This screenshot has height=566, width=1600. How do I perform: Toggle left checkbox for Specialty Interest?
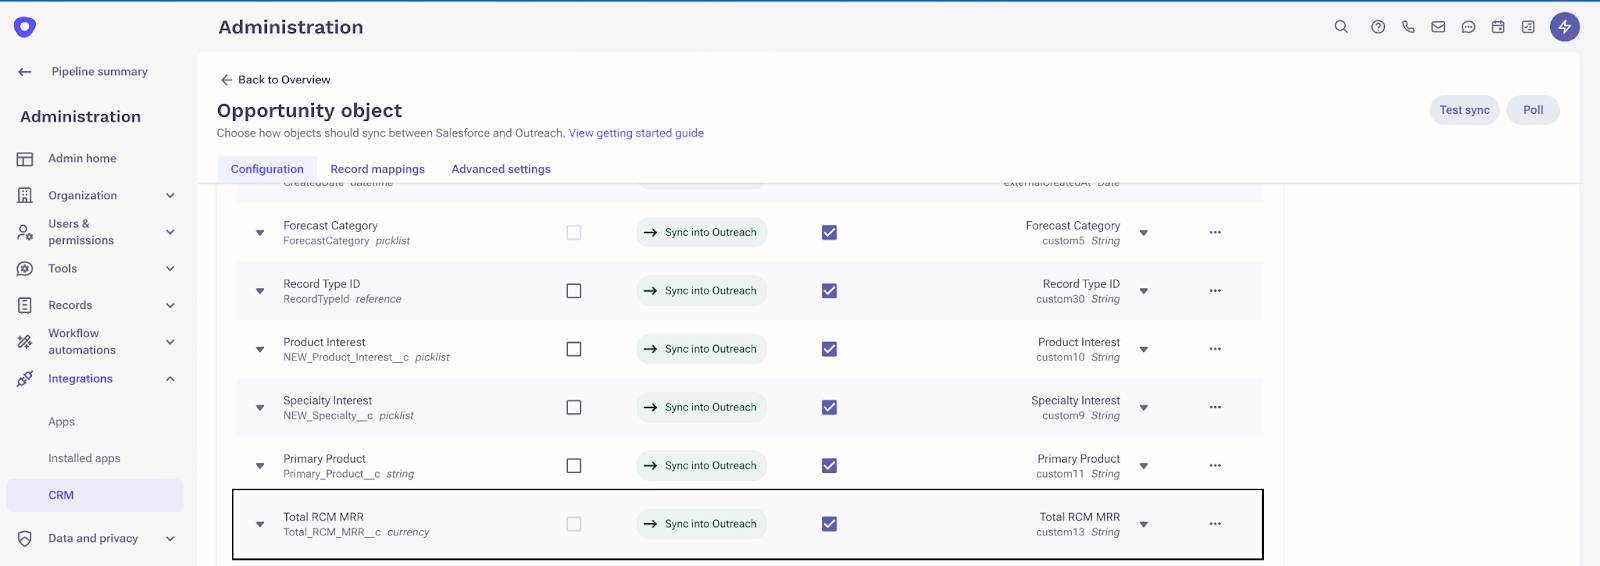point(574,407)
